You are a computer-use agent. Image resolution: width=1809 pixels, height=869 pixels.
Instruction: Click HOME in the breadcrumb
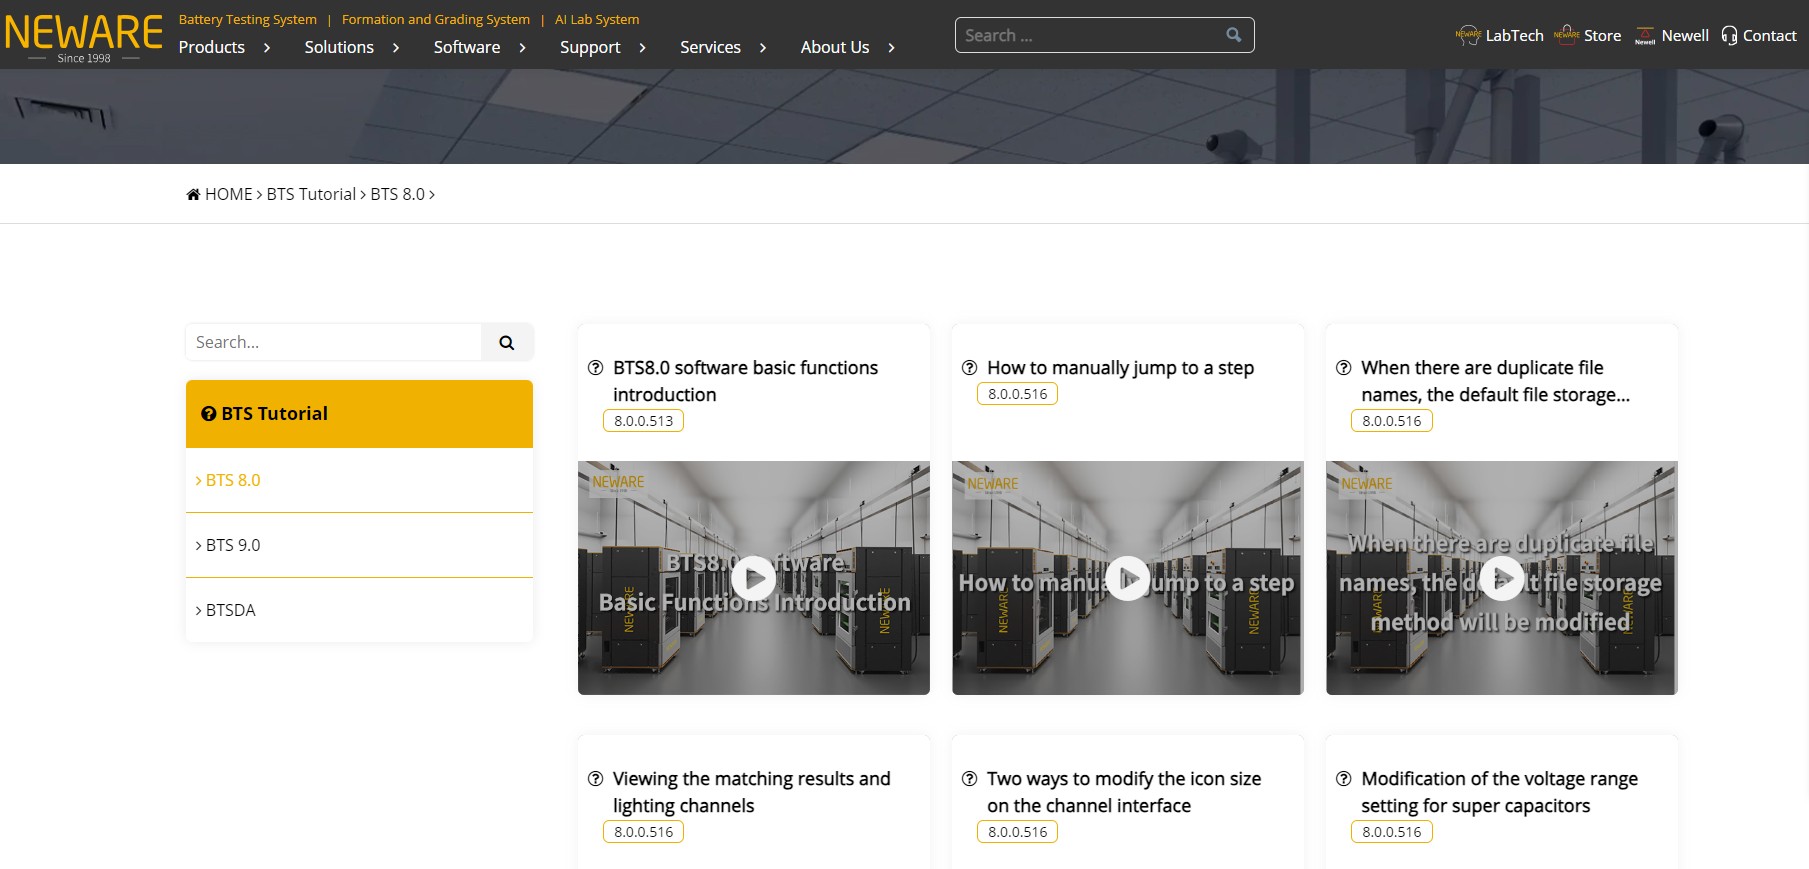coord(229,194)
